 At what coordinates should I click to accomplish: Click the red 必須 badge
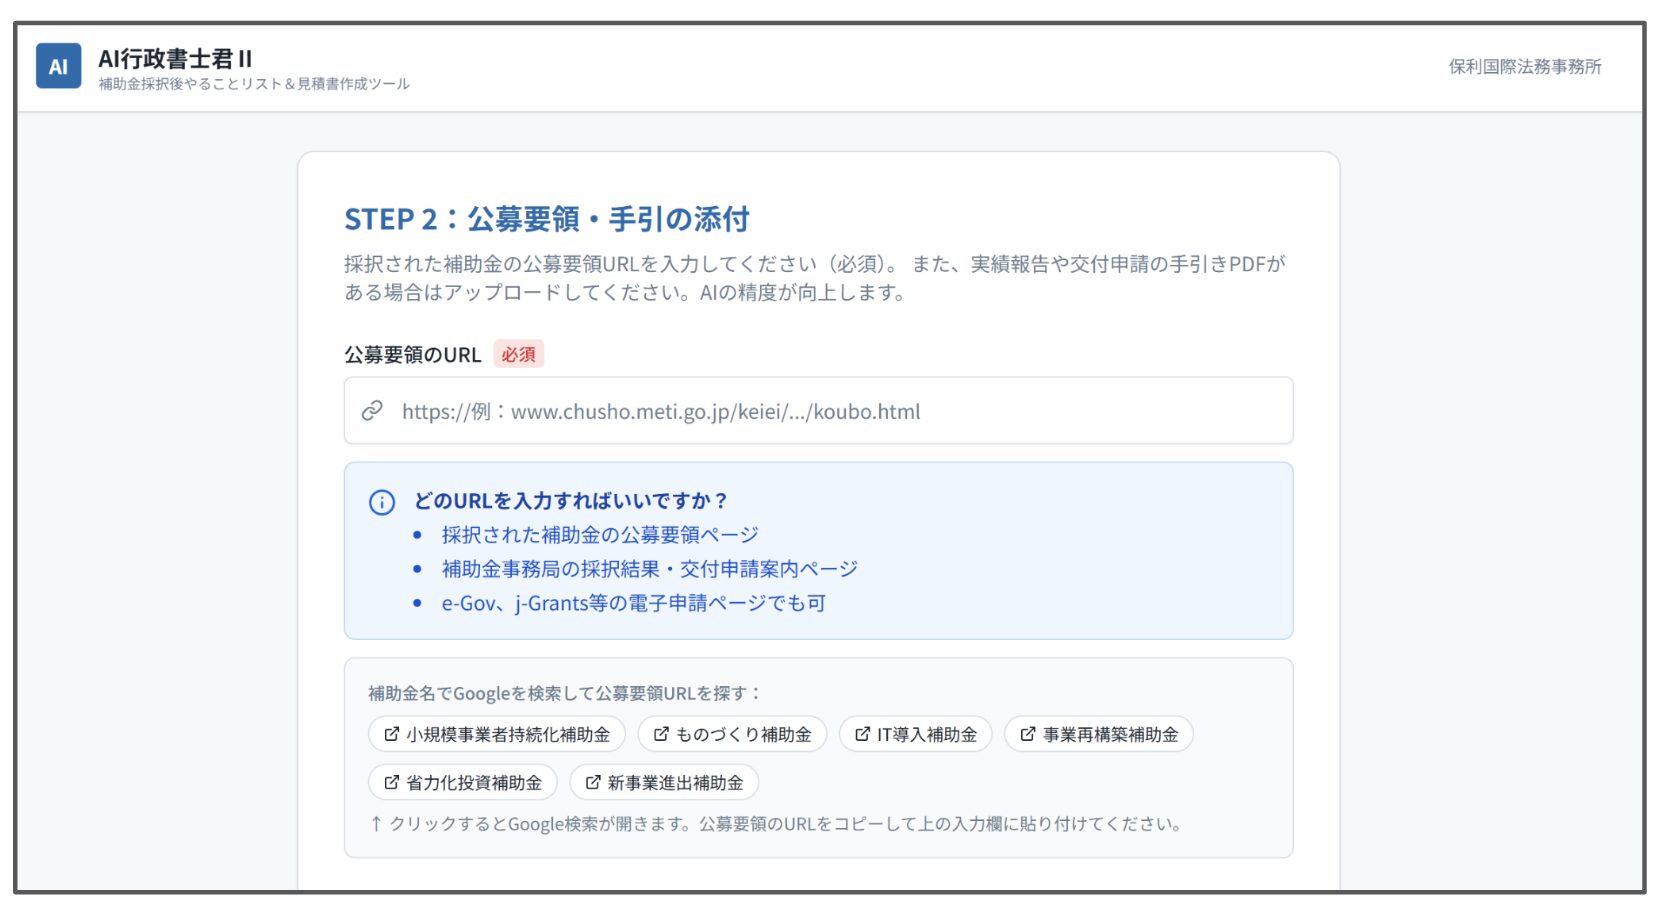[518, 355]
